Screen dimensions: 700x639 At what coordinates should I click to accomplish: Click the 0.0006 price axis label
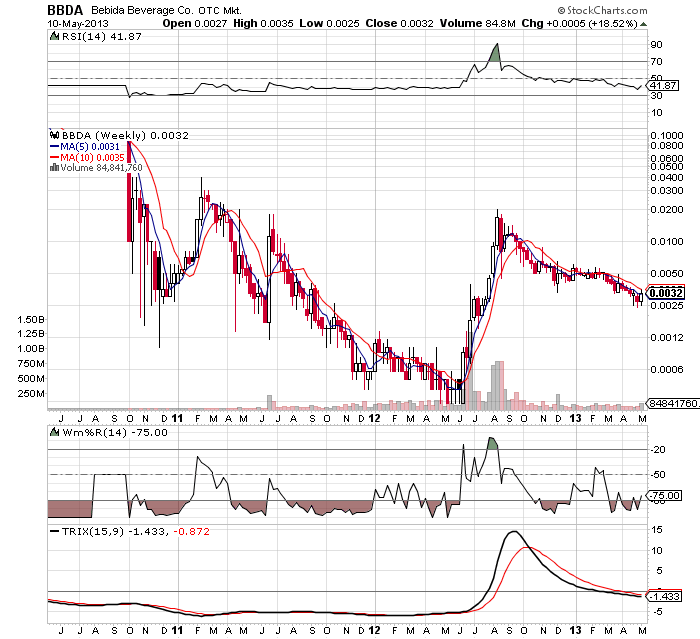(x=667, y=369)
